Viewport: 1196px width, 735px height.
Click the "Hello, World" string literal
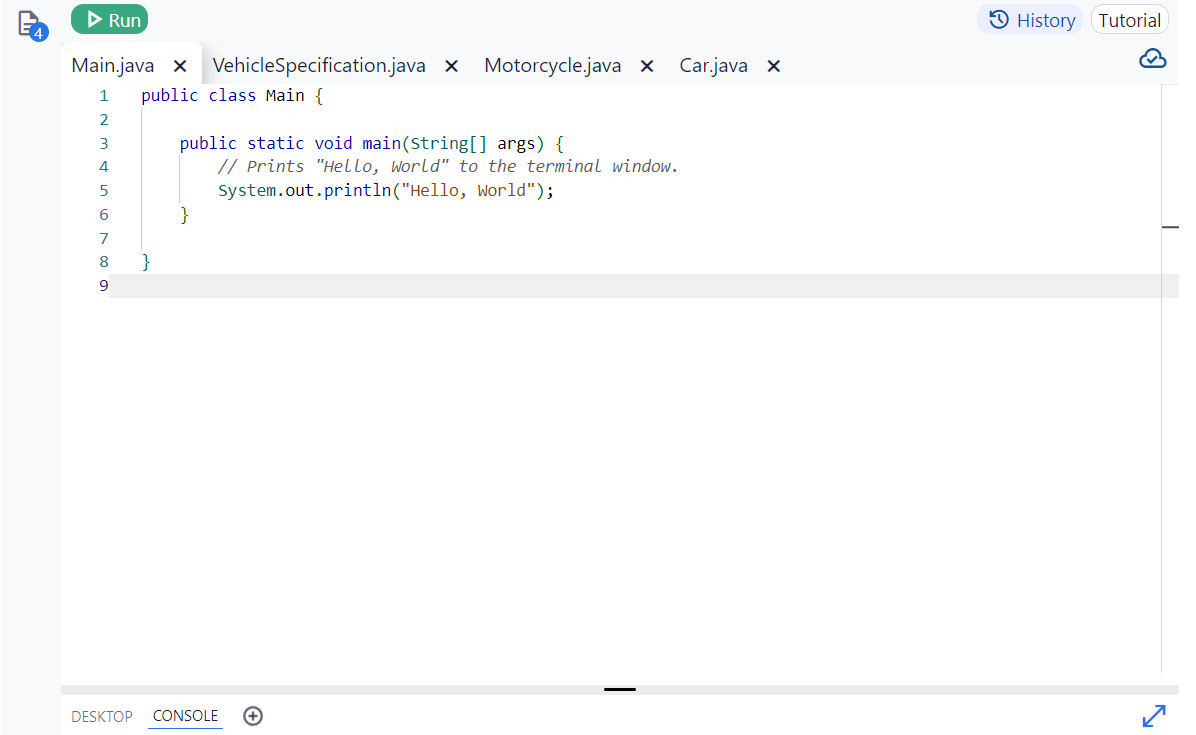coord(468,191)
